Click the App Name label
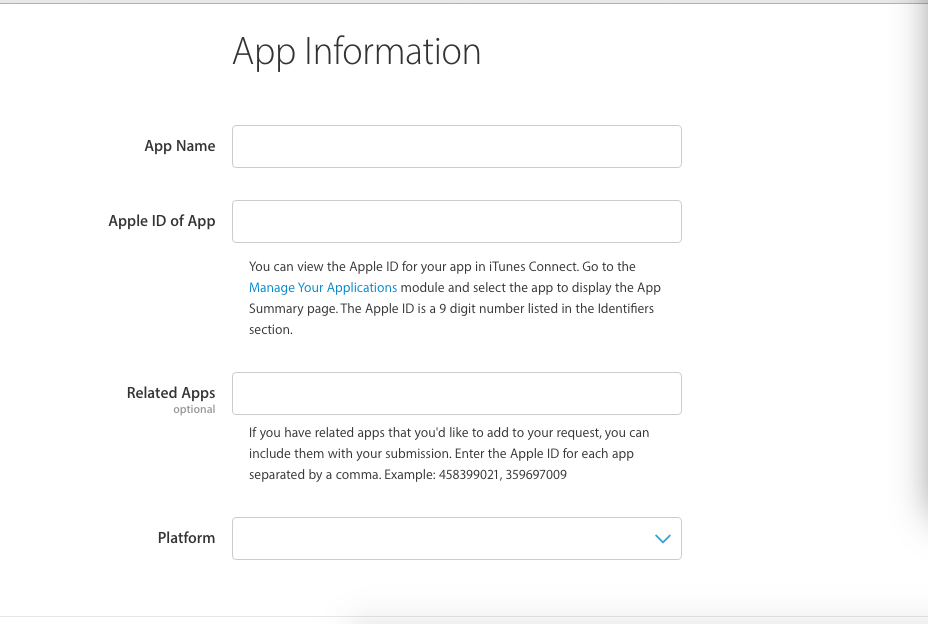The image size is (928, 624). pyautogui.click(x=179, y=146)
